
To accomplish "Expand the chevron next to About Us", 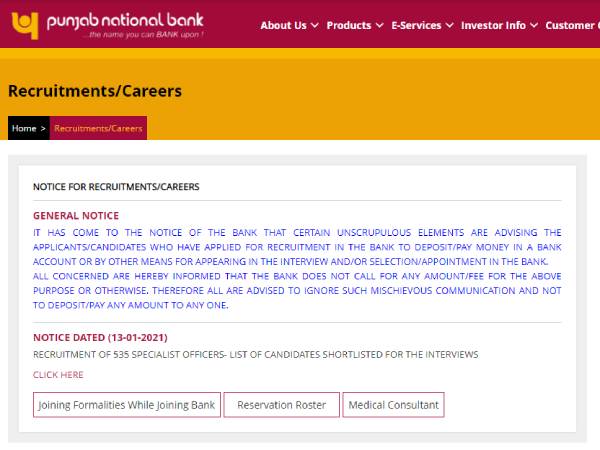I will [315, 25].
